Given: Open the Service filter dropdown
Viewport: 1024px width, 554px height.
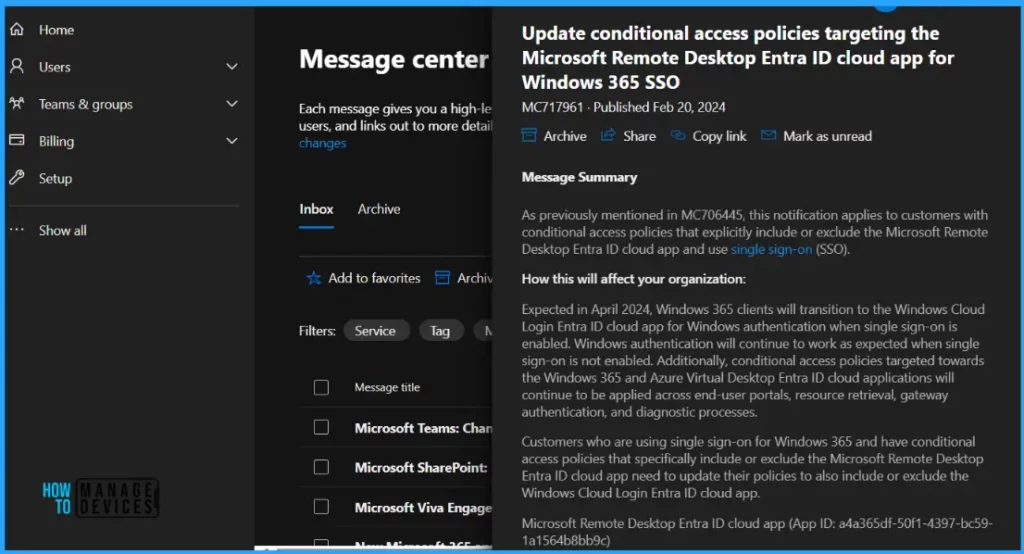Looking at the screenshot, I should tap(376, 331).
